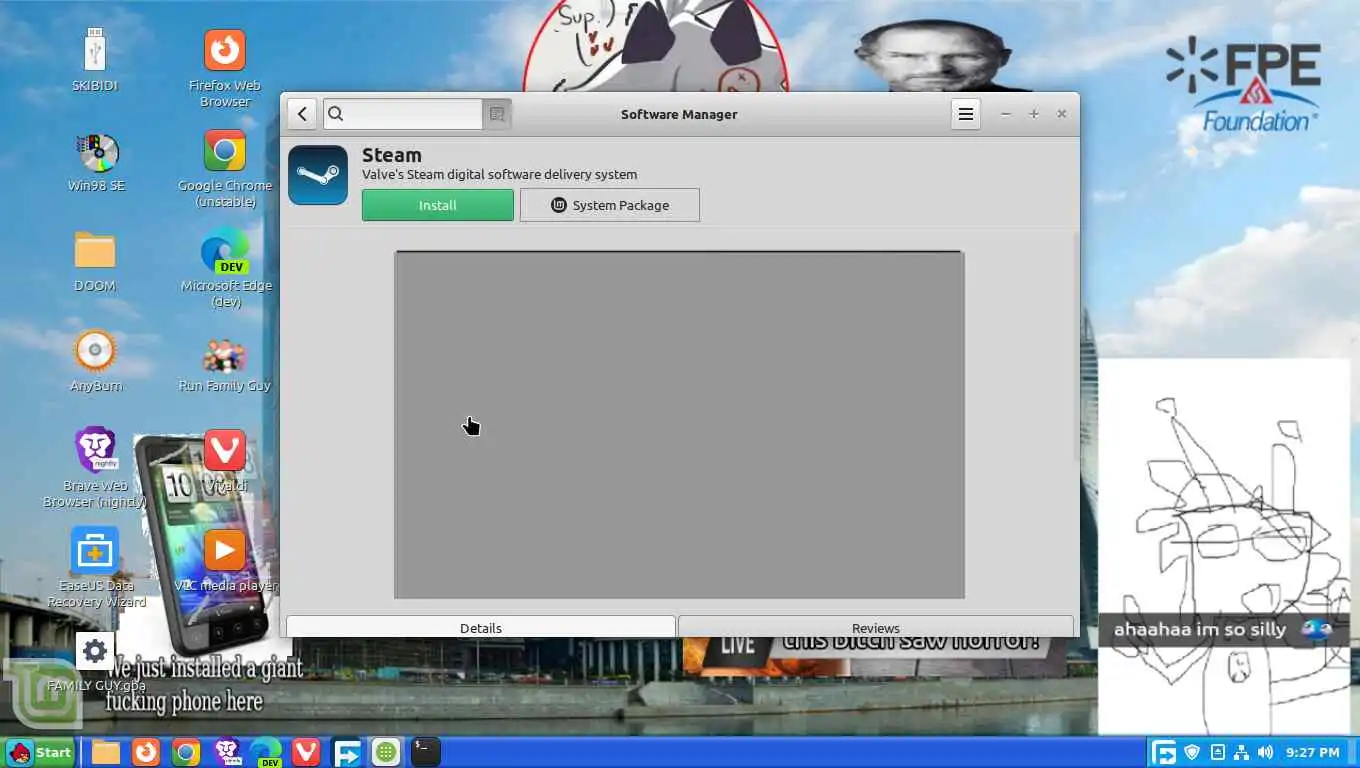Launch Firefox from the taskbar
This screenshot has height=768, width=1360.
pos(146,752)
